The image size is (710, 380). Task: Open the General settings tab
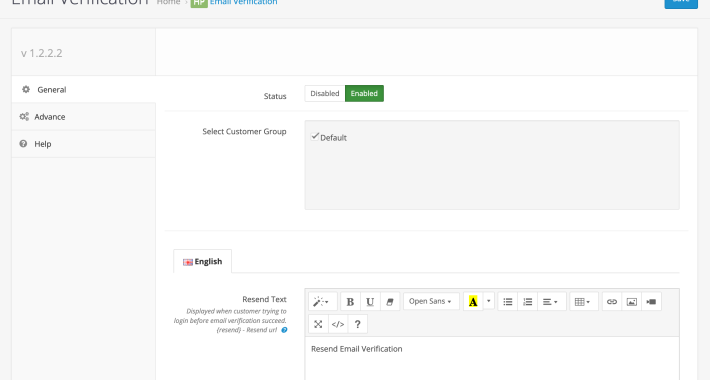pyautogui.click(x=84, y=90)
